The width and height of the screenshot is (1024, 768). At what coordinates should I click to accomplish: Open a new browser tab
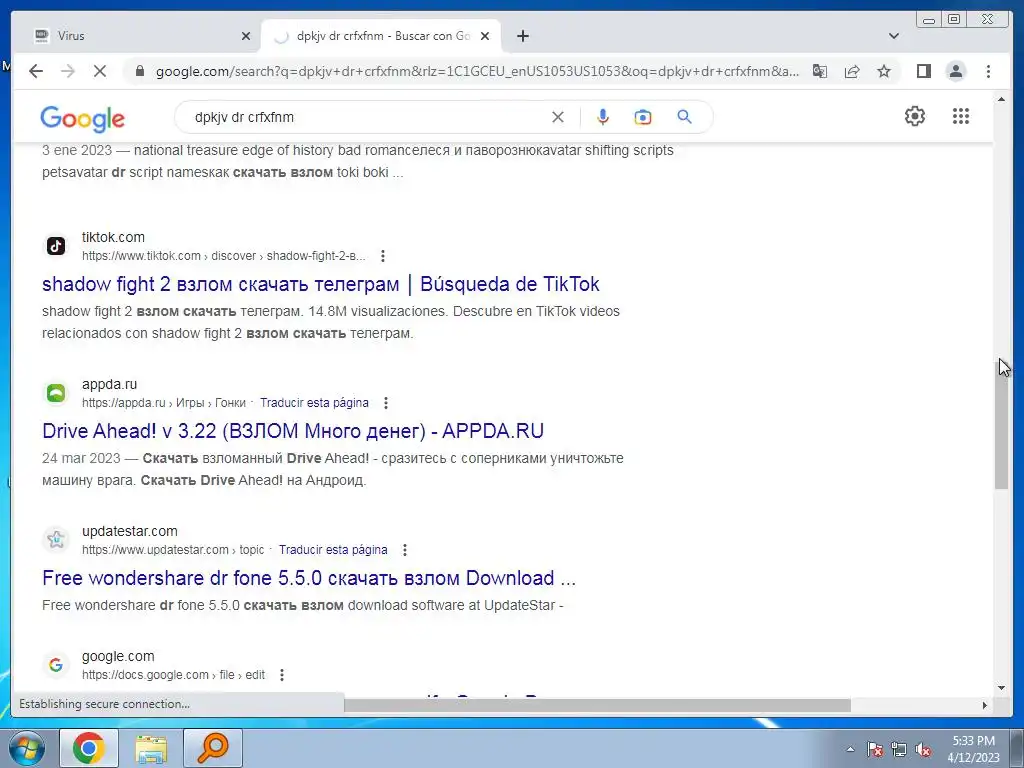(522, 36)
